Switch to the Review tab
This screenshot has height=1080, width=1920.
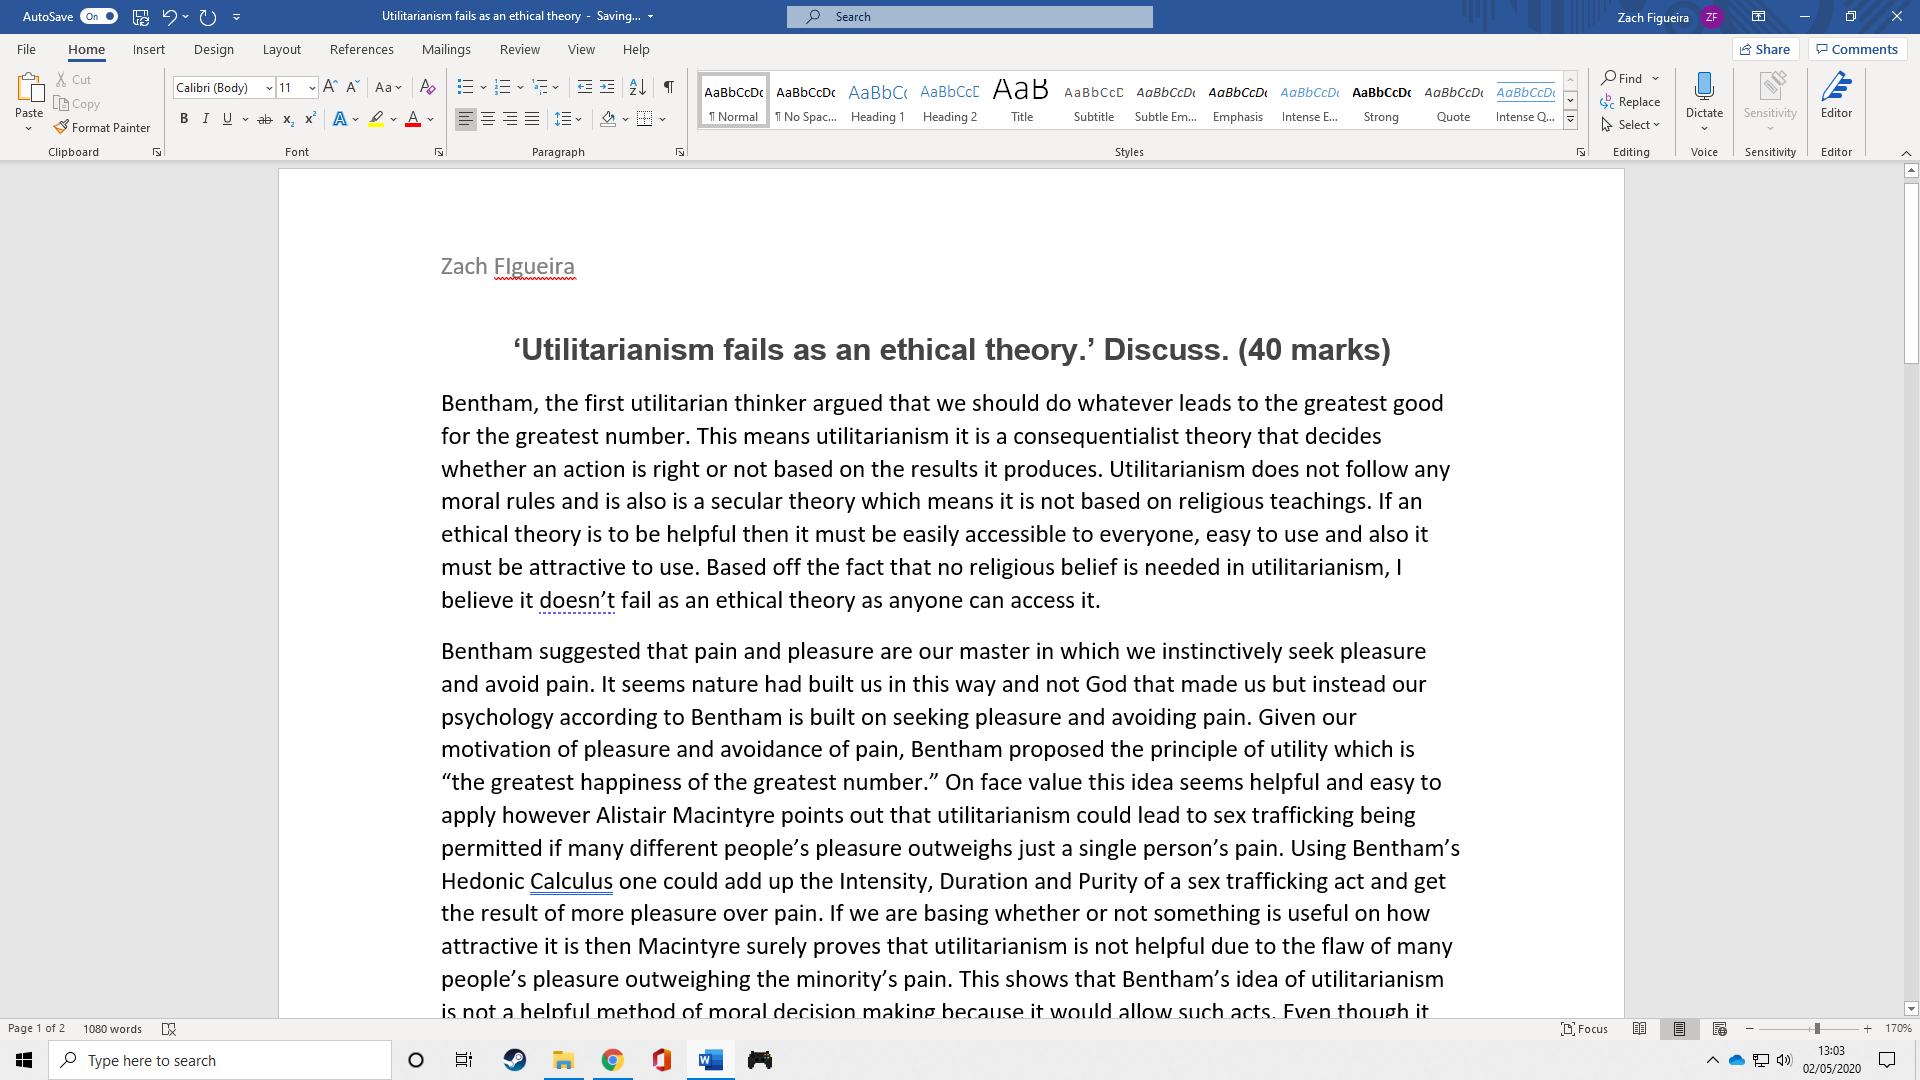520,49
